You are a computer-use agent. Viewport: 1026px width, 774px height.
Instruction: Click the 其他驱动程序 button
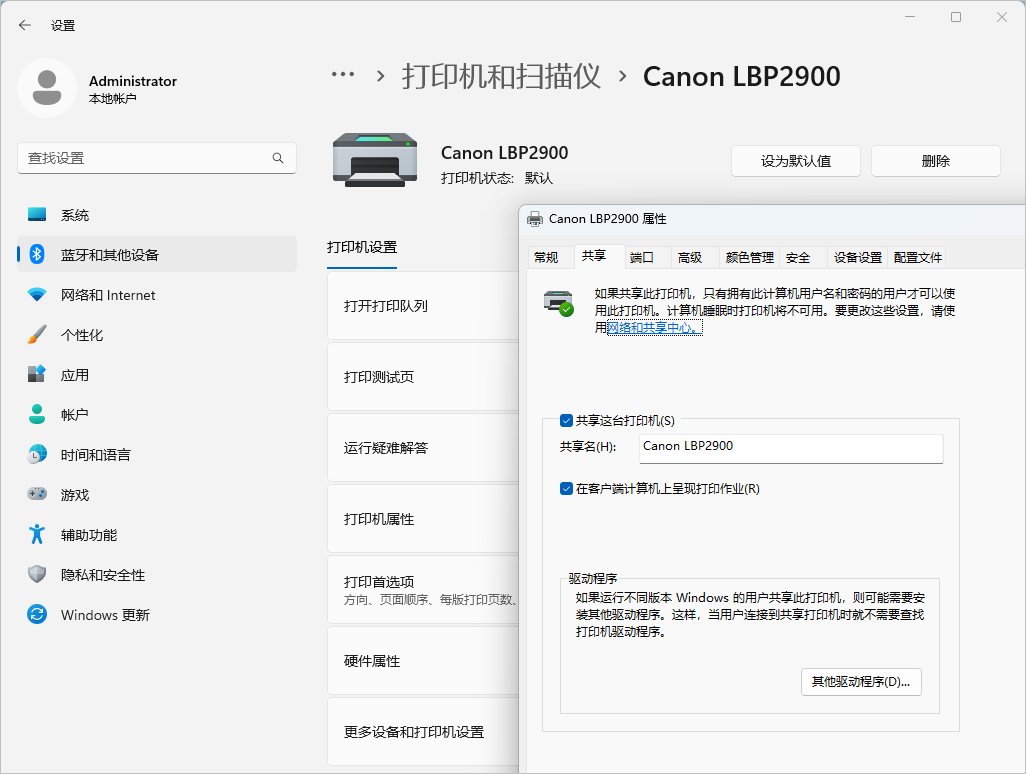(861, 682)
